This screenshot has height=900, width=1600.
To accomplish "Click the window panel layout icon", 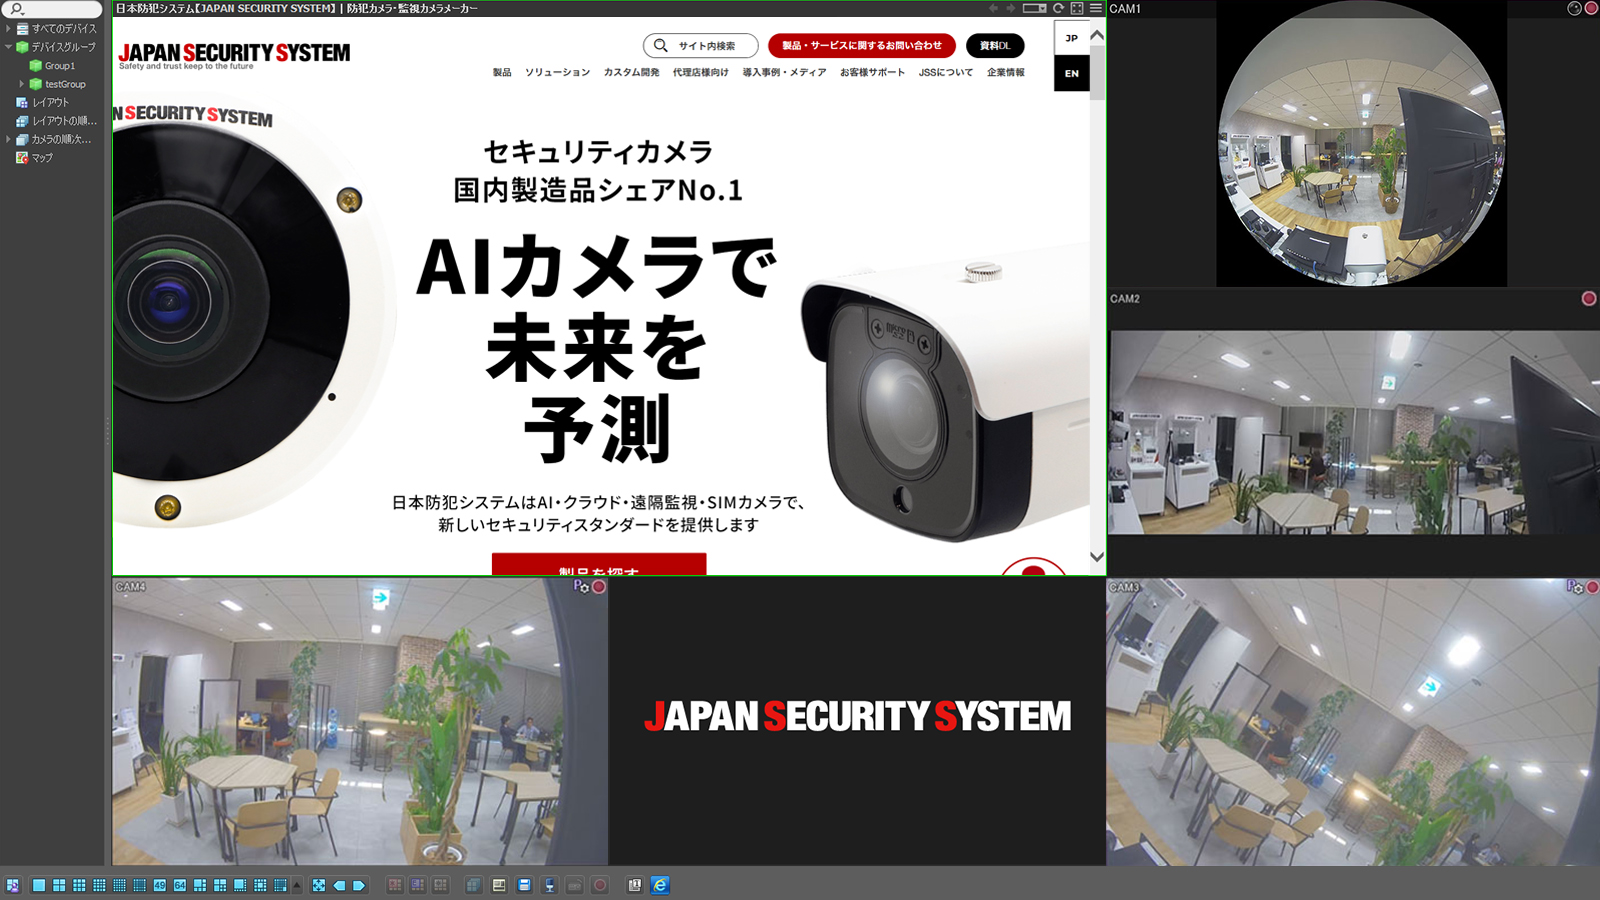I will [x=499, y=885].
